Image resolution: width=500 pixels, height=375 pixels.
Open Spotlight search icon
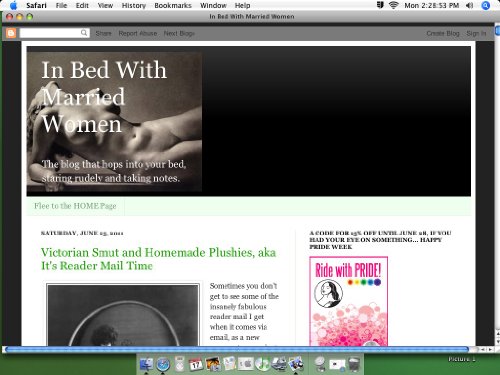click(486, 5)
